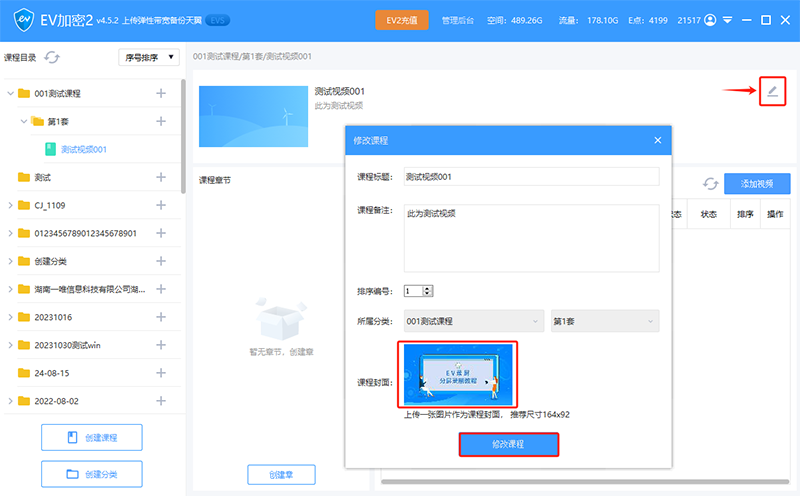Click the refresh icon left of 添加视频
800x496 pixels.
(711, 184)
